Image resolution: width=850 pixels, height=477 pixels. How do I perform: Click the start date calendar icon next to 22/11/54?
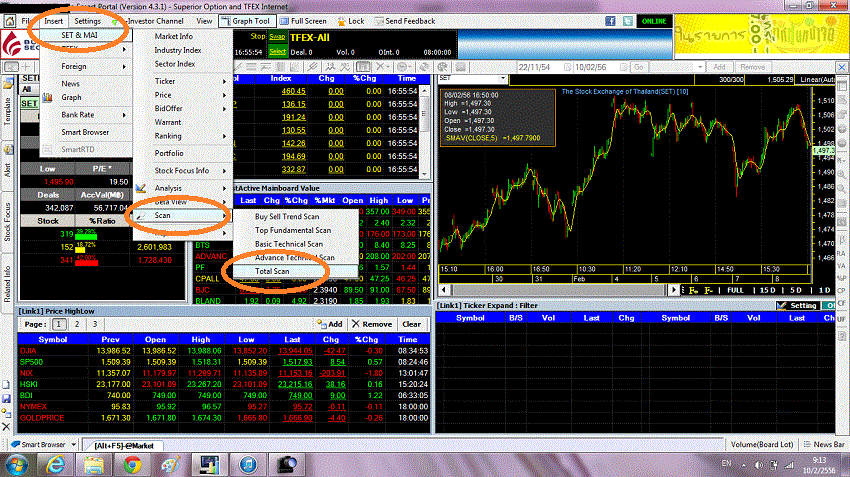(x=567, y=67)
